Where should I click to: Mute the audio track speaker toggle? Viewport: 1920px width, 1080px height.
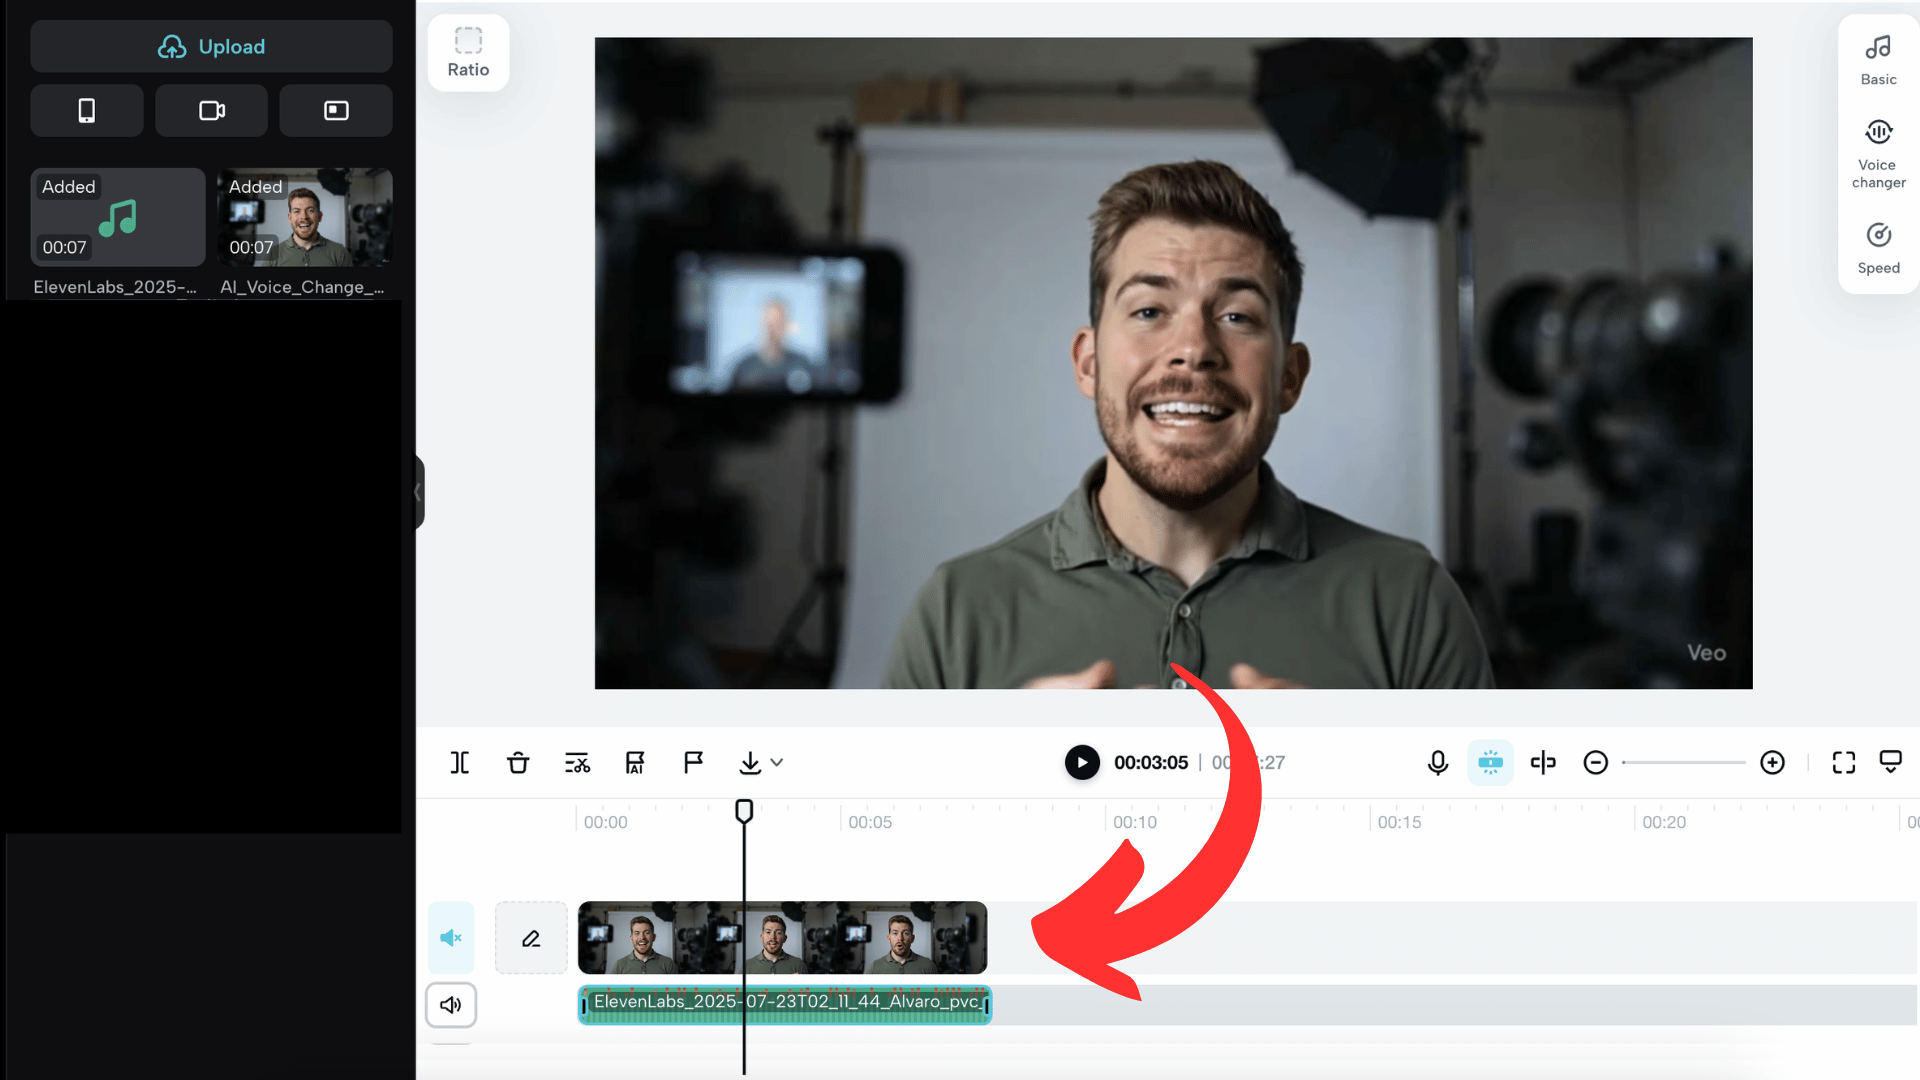pyautogui.click(x=451, y=1005)
